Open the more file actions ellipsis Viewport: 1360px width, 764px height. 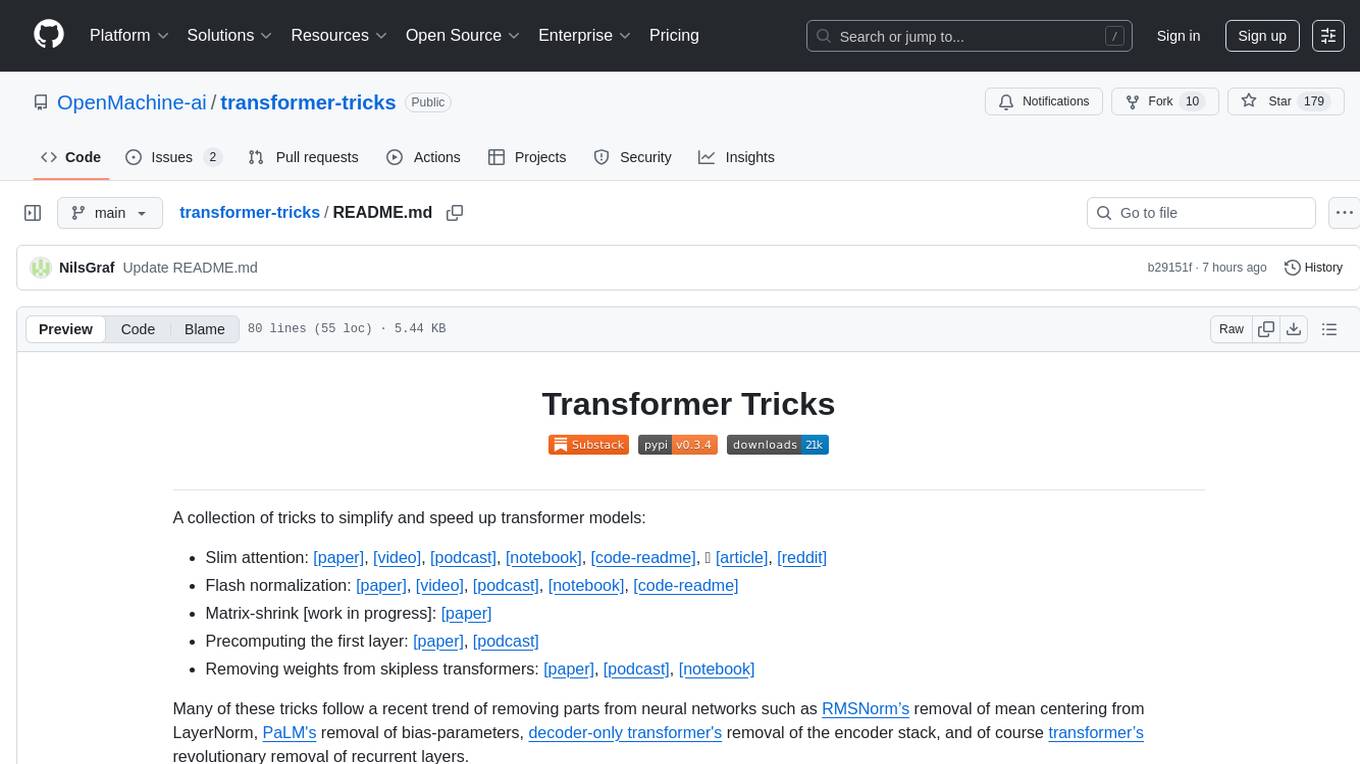click(1344, 213)
